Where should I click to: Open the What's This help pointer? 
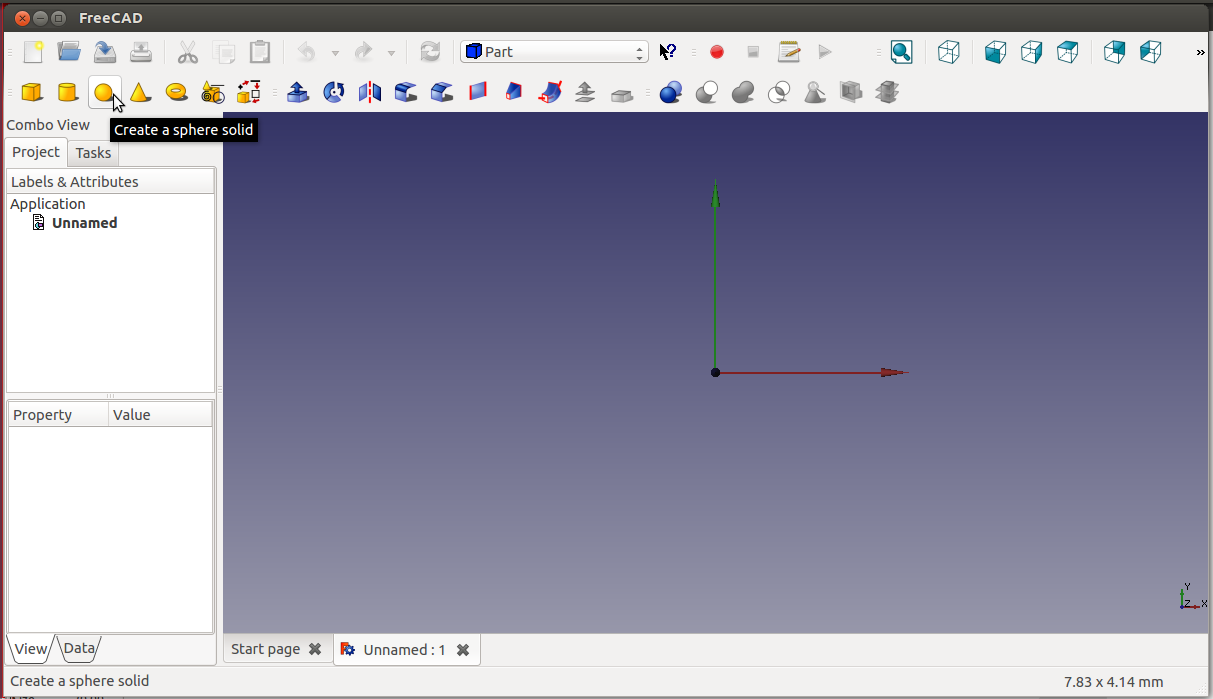pos(668,52)
